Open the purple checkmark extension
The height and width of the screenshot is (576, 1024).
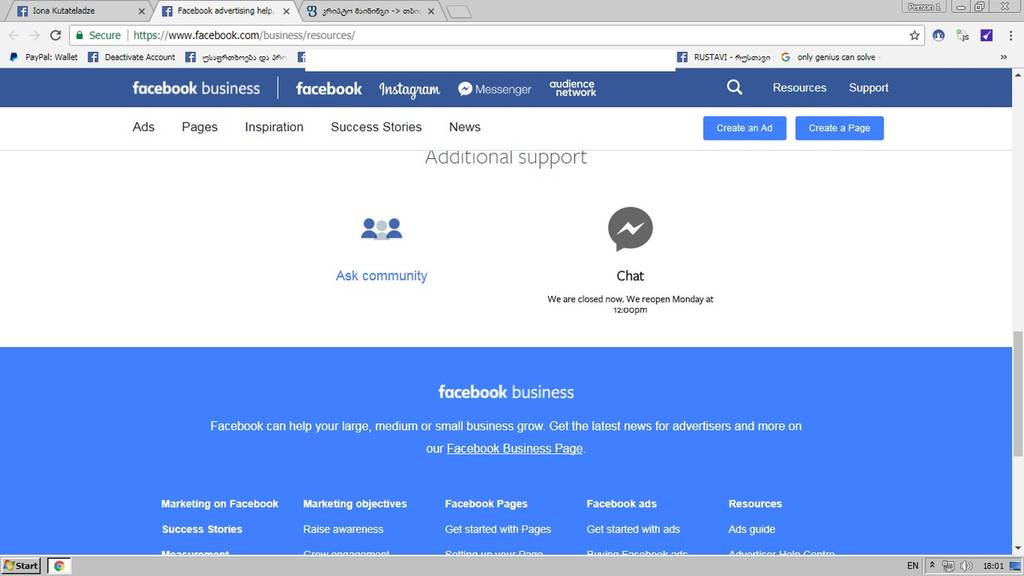[x=986, y=35]
